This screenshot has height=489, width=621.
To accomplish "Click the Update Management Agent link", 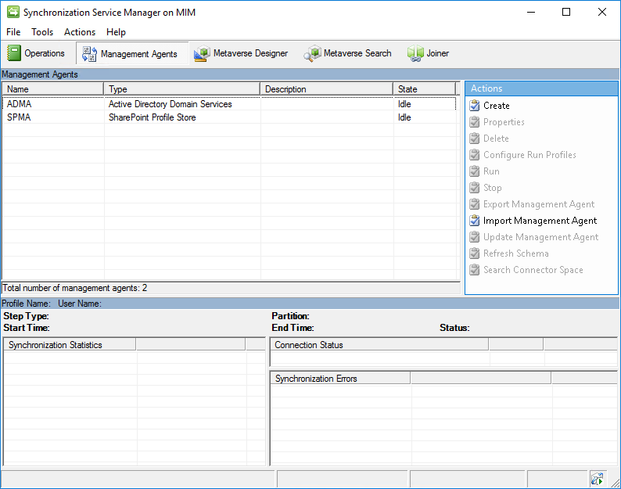I will coord(541,237).
